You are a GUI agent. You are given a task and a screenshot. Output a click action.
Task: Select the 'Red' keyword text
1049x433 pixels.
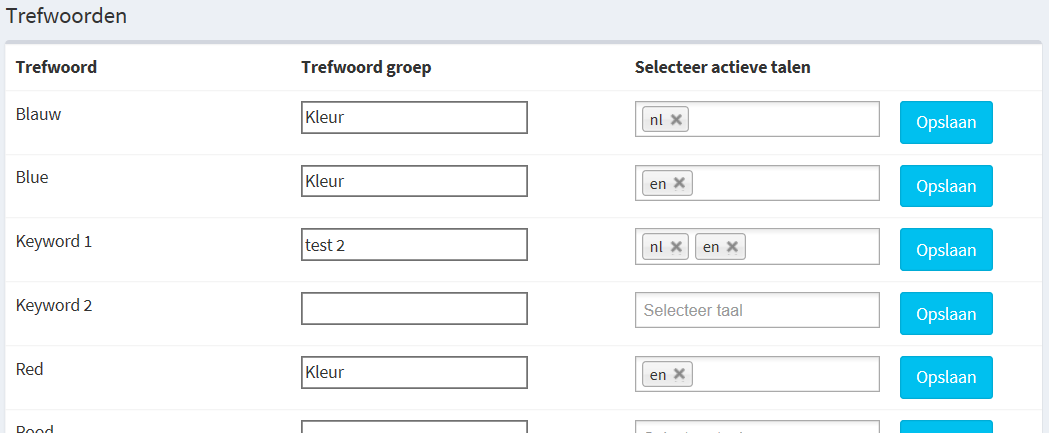29,369
